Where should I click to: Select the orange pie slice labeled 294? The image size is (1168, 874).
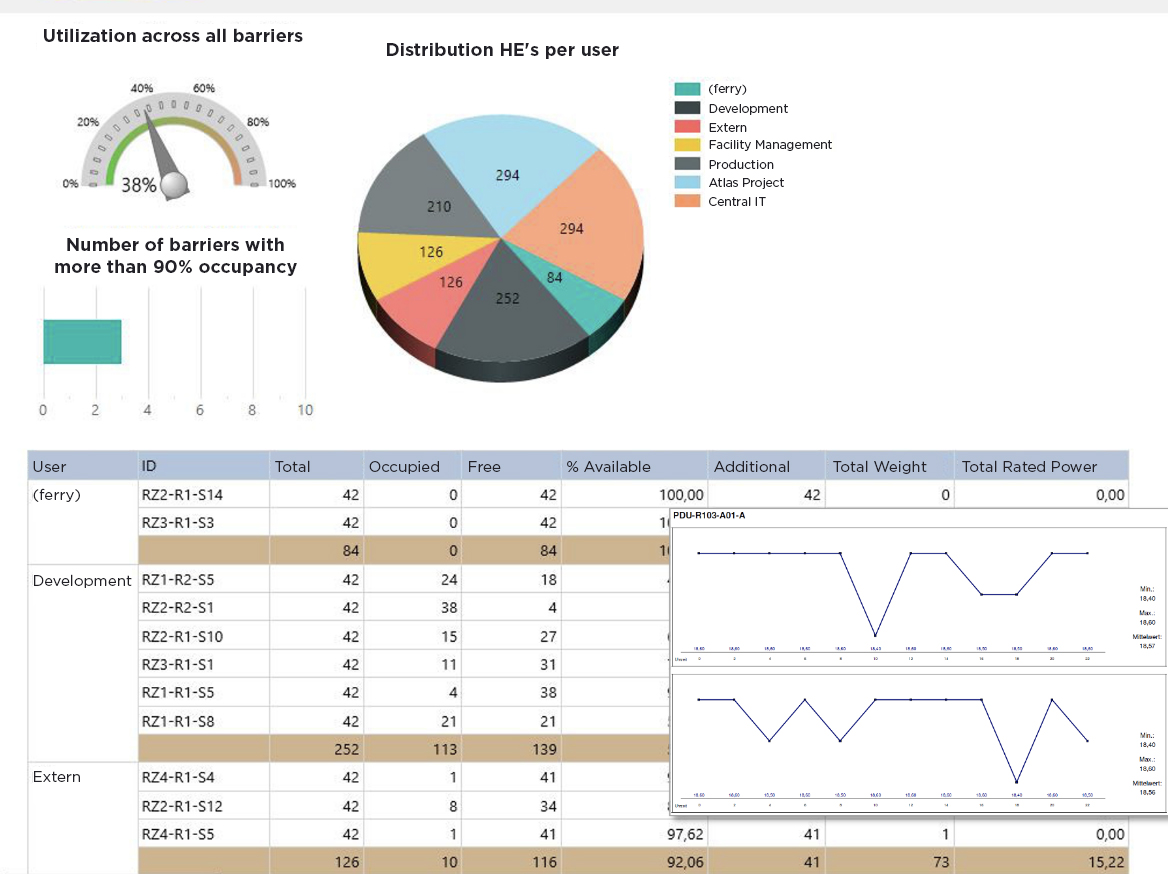[x=580, y=225]
